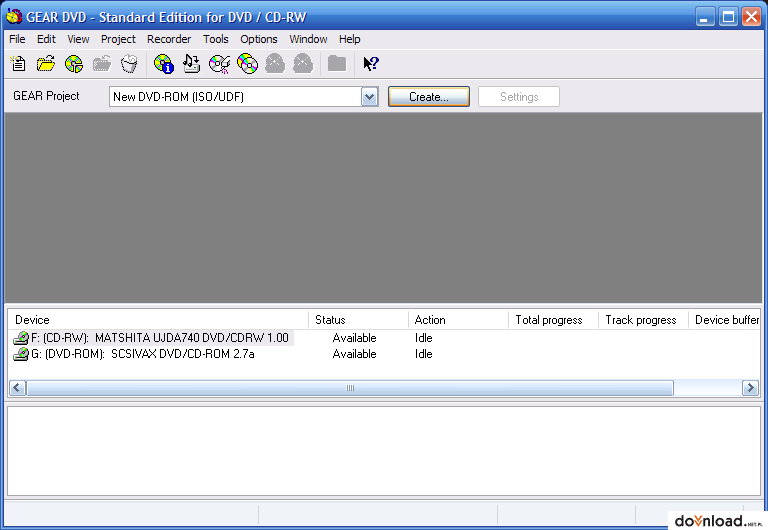Click the Create... button
768x530 pixels.
pos(429,97)
